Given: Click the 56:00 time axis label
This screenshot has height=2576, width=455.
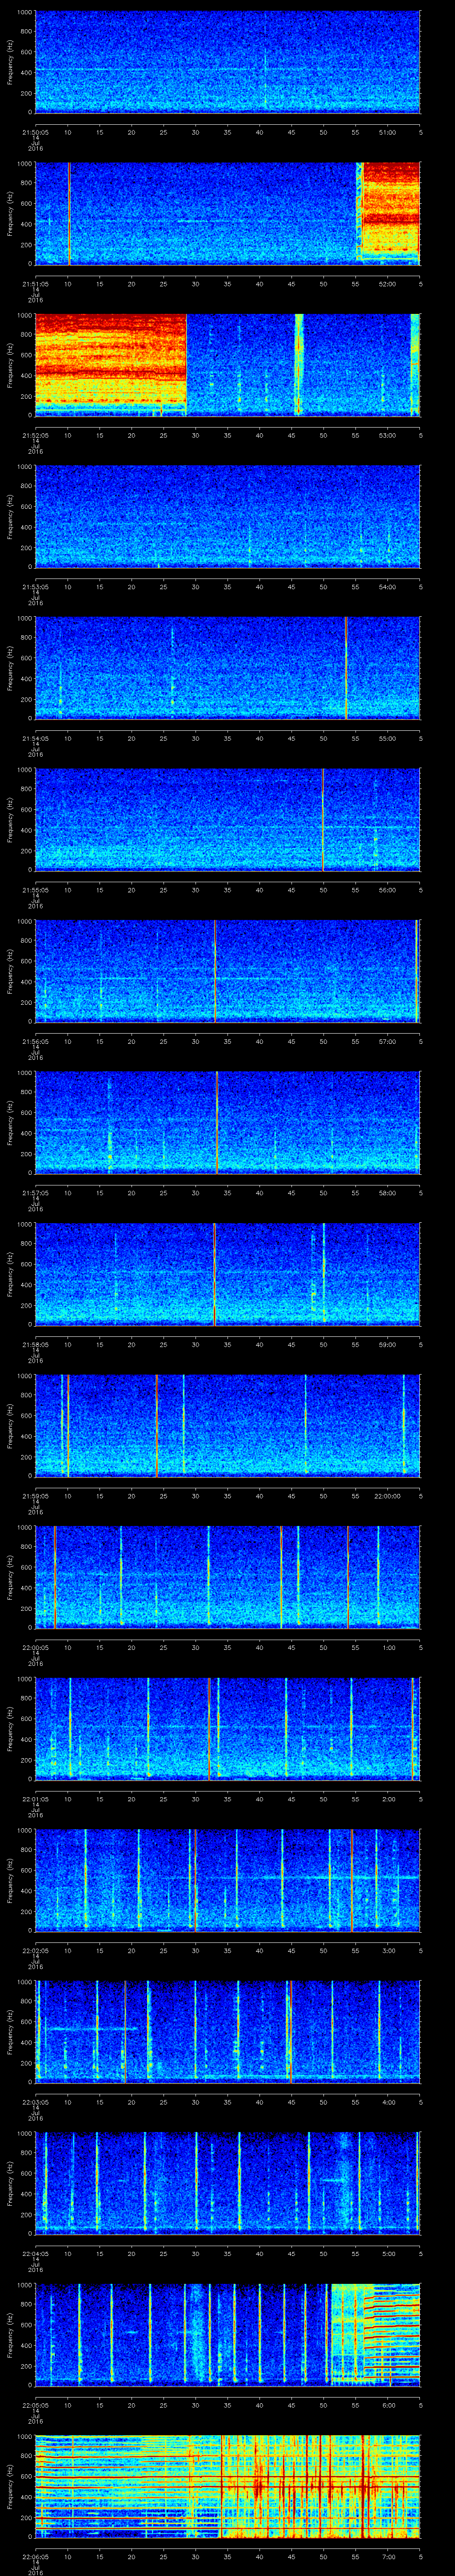Looking at the screenshot, I should pyautogui.click(x=387, y=890).
